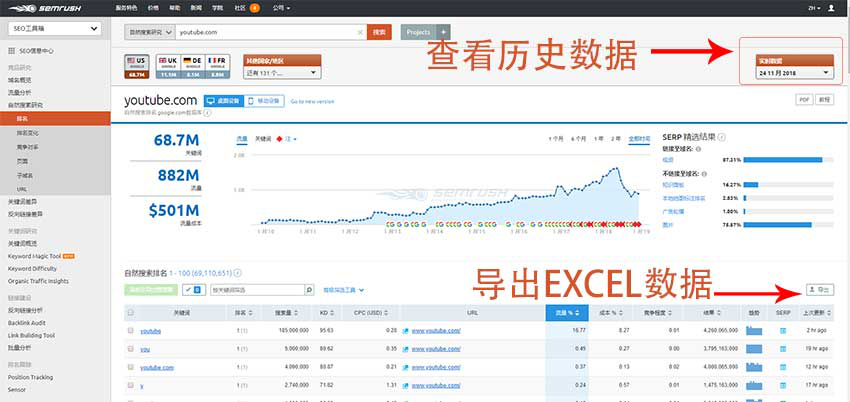Open the user profile icon in top bar
850x402 pixels.
coord(832,8)
